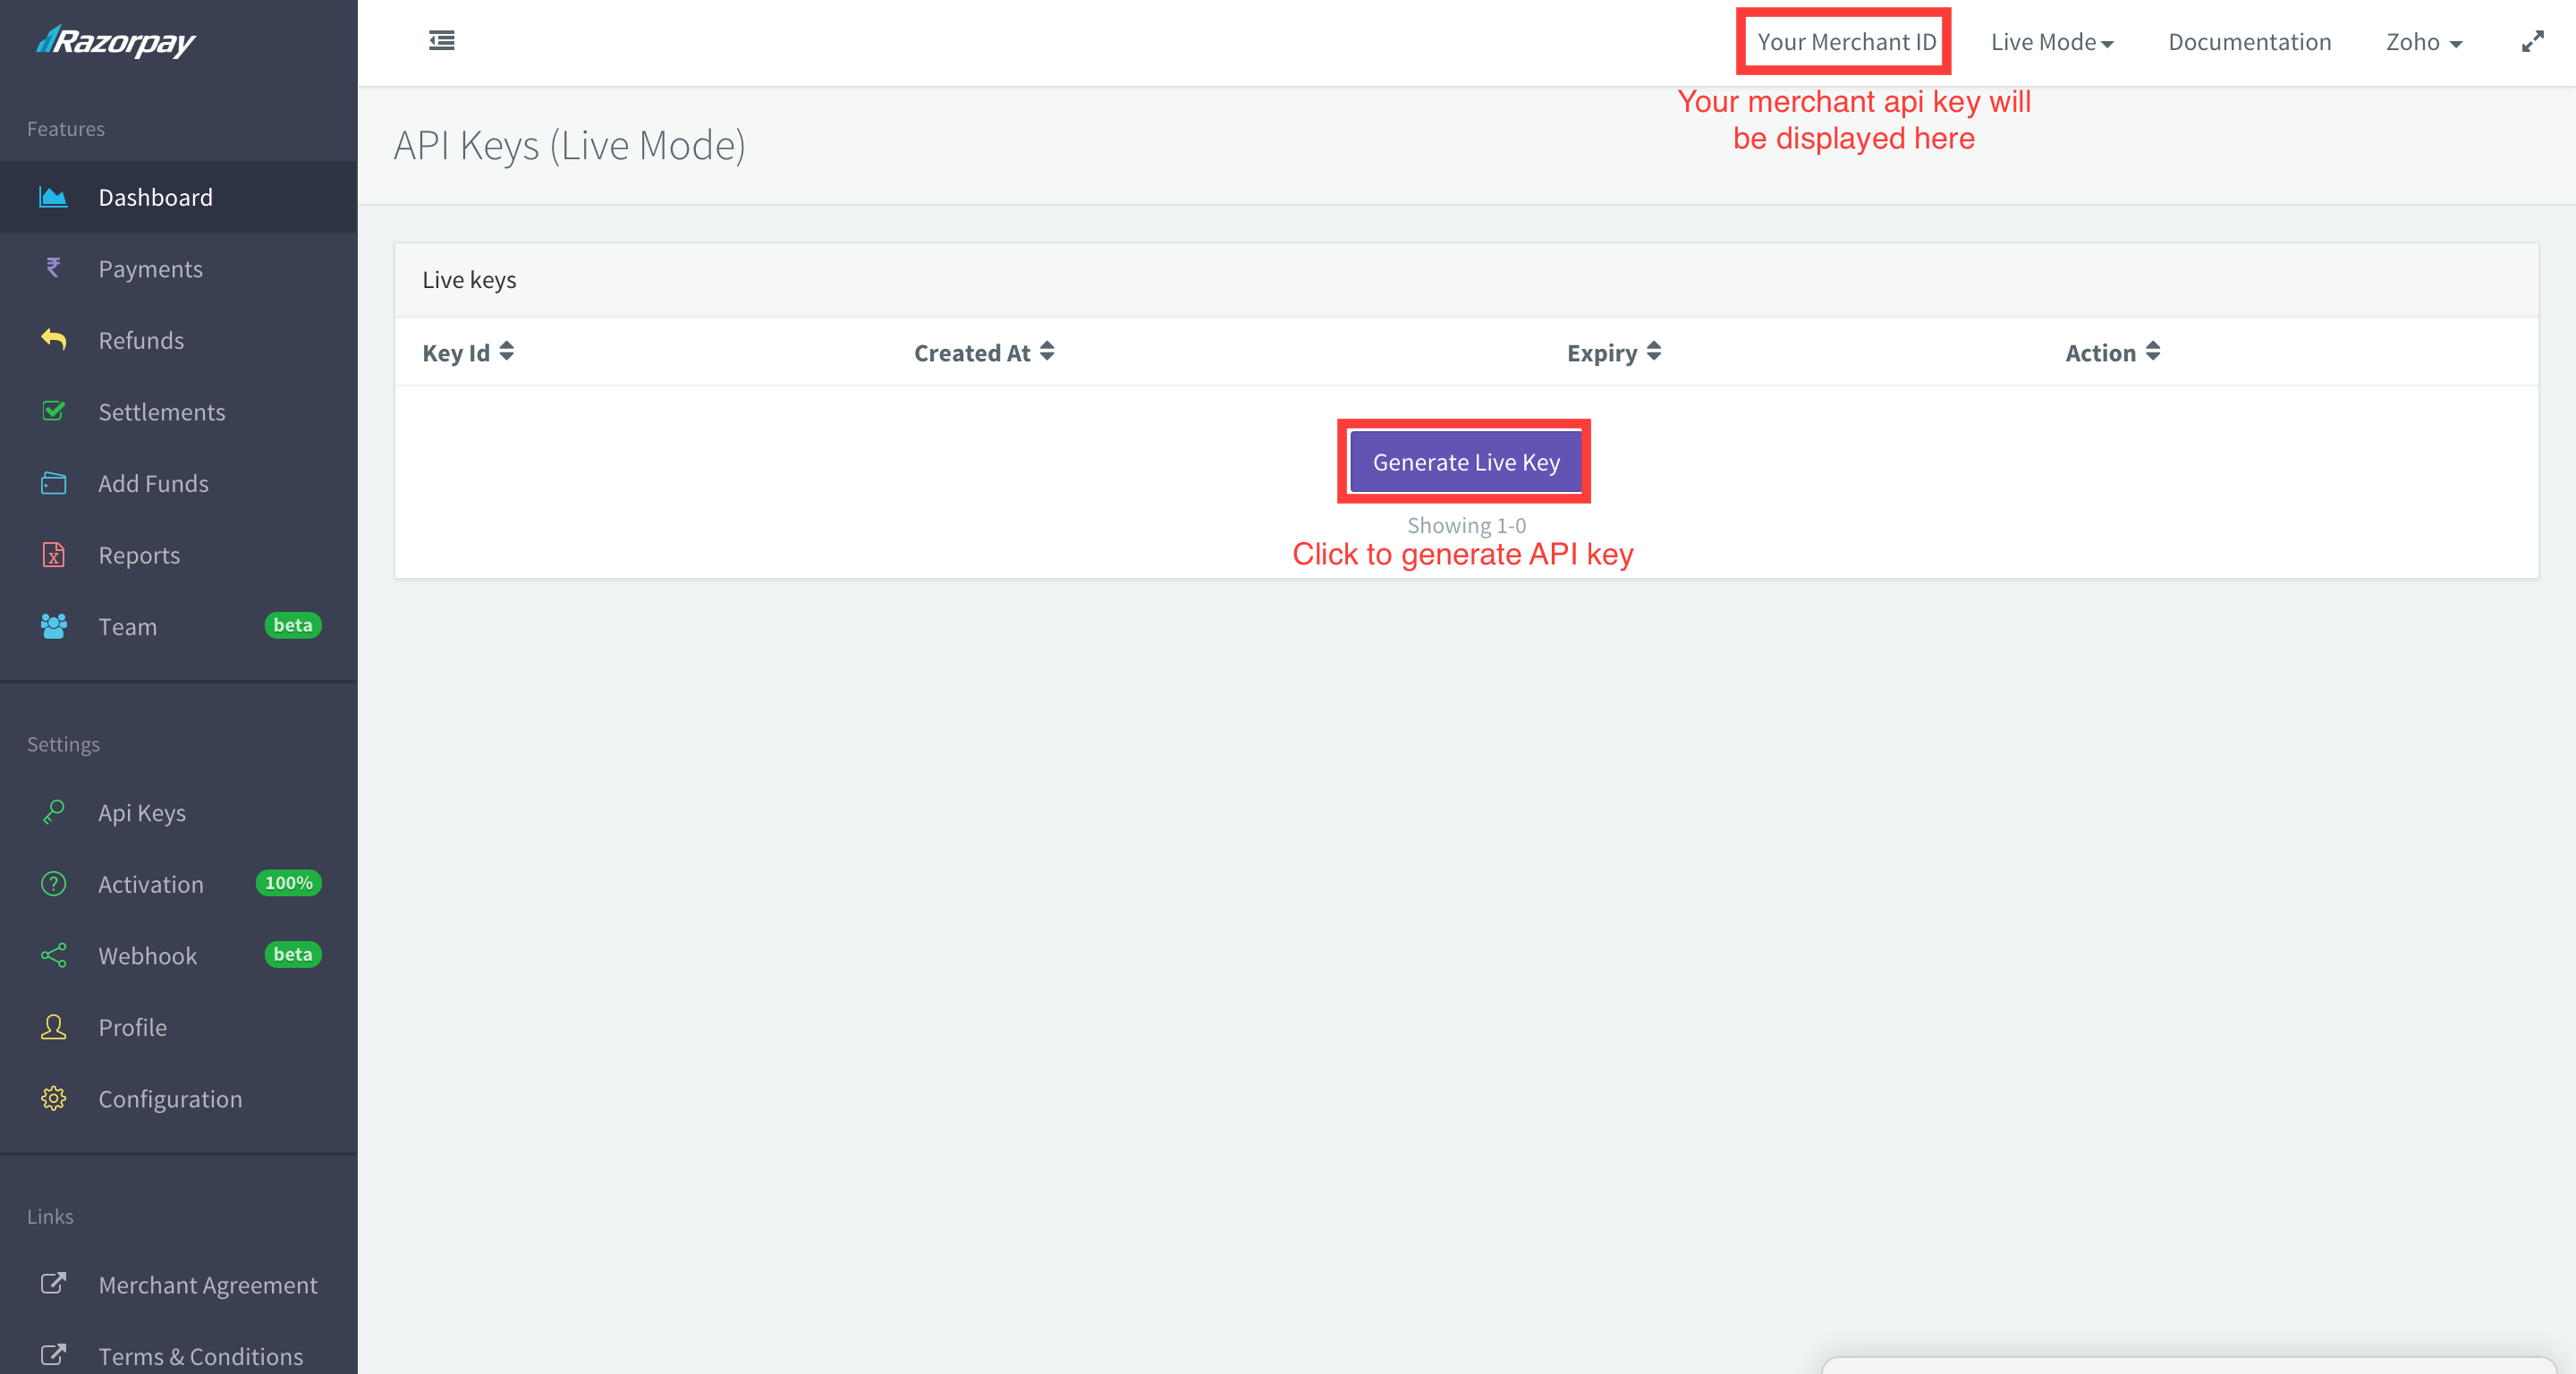Image resolution: width=2576 pixels, height=1374 pixels.
Task: Select the Api Keys settings menu item
Action: pyautogui.click(x=141, y=810)
